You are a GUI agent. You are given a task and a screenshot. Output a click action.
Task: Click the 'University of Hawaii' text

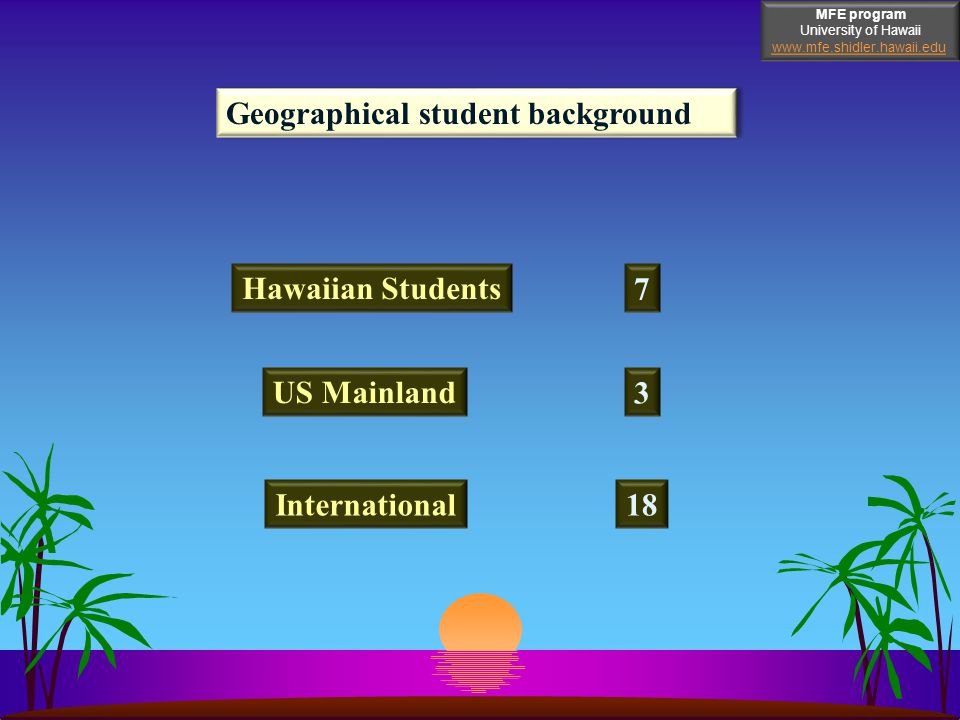(x=860, y=30)
